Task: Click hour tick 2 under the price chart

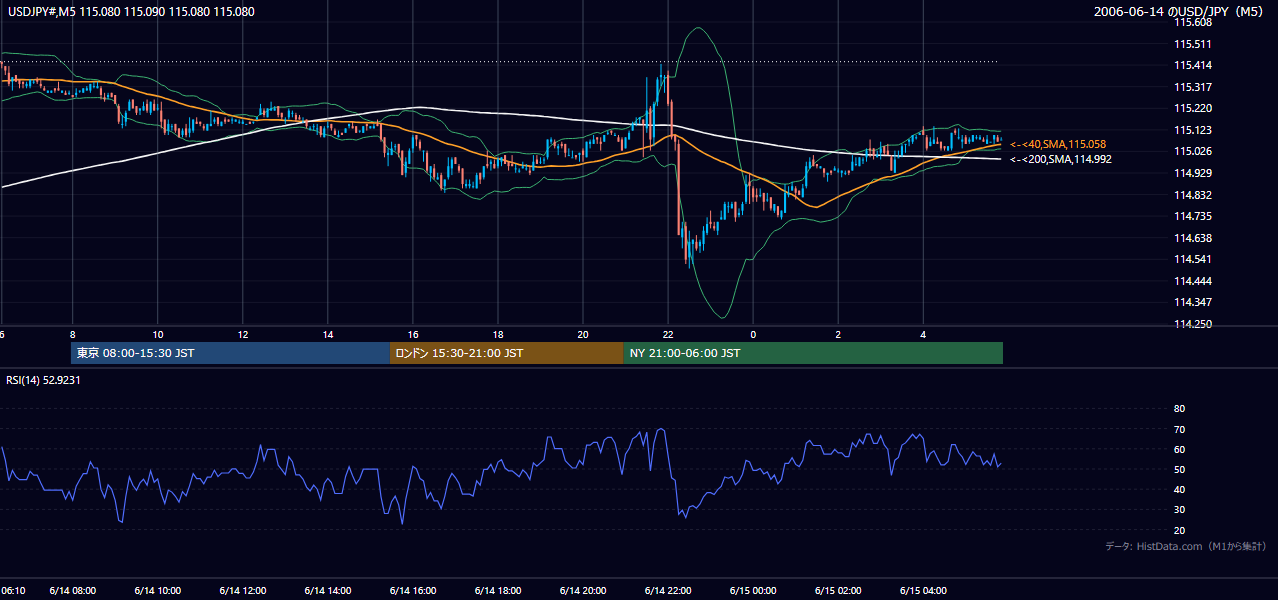Action: [838, 335]
